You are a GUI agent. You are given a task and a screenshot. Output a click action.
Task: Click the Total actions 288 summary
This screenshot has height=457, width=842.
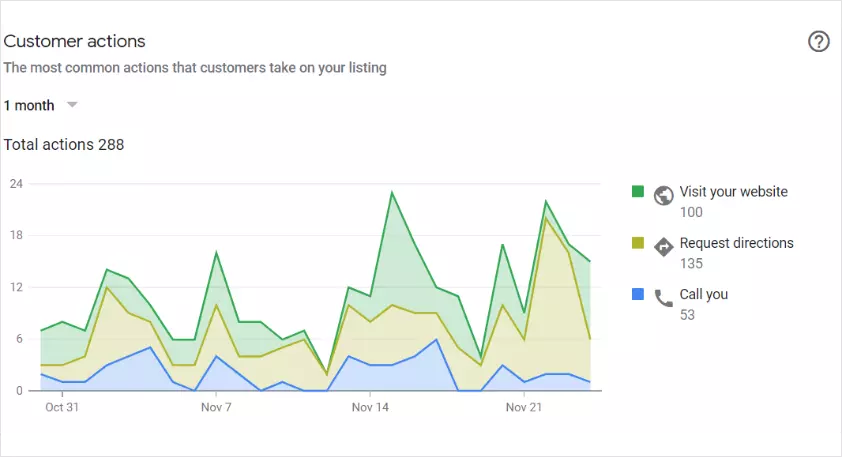(x=64, y=145)
